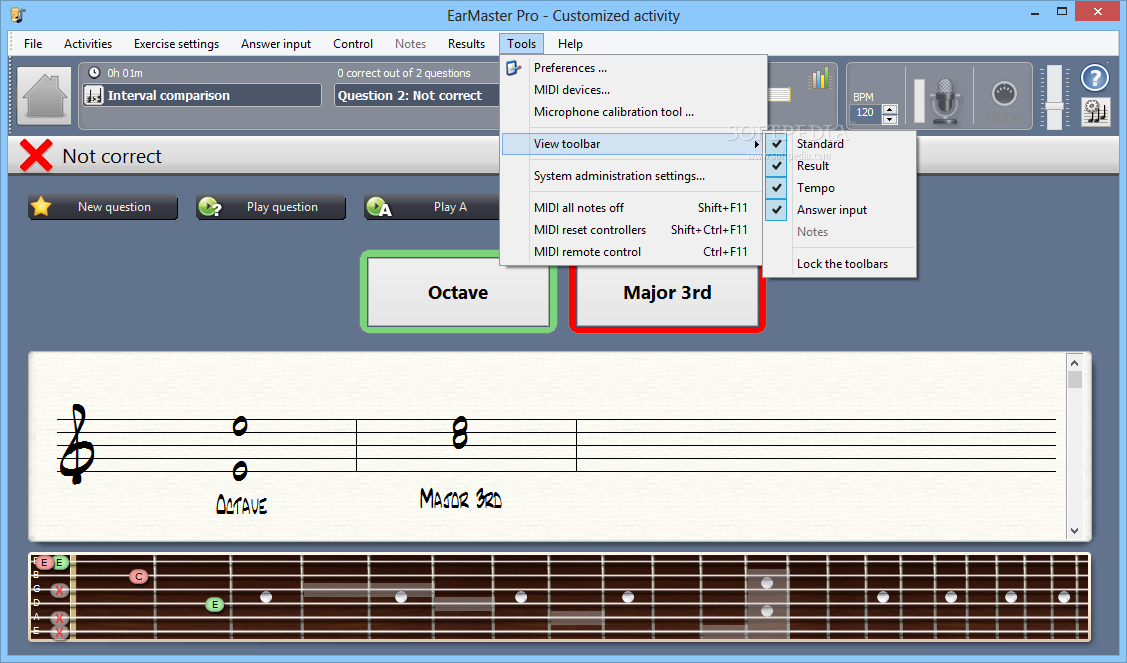Click the Major 3rd notes on staff
Viewport: 1127px width, 663px height.
(460, 433)
